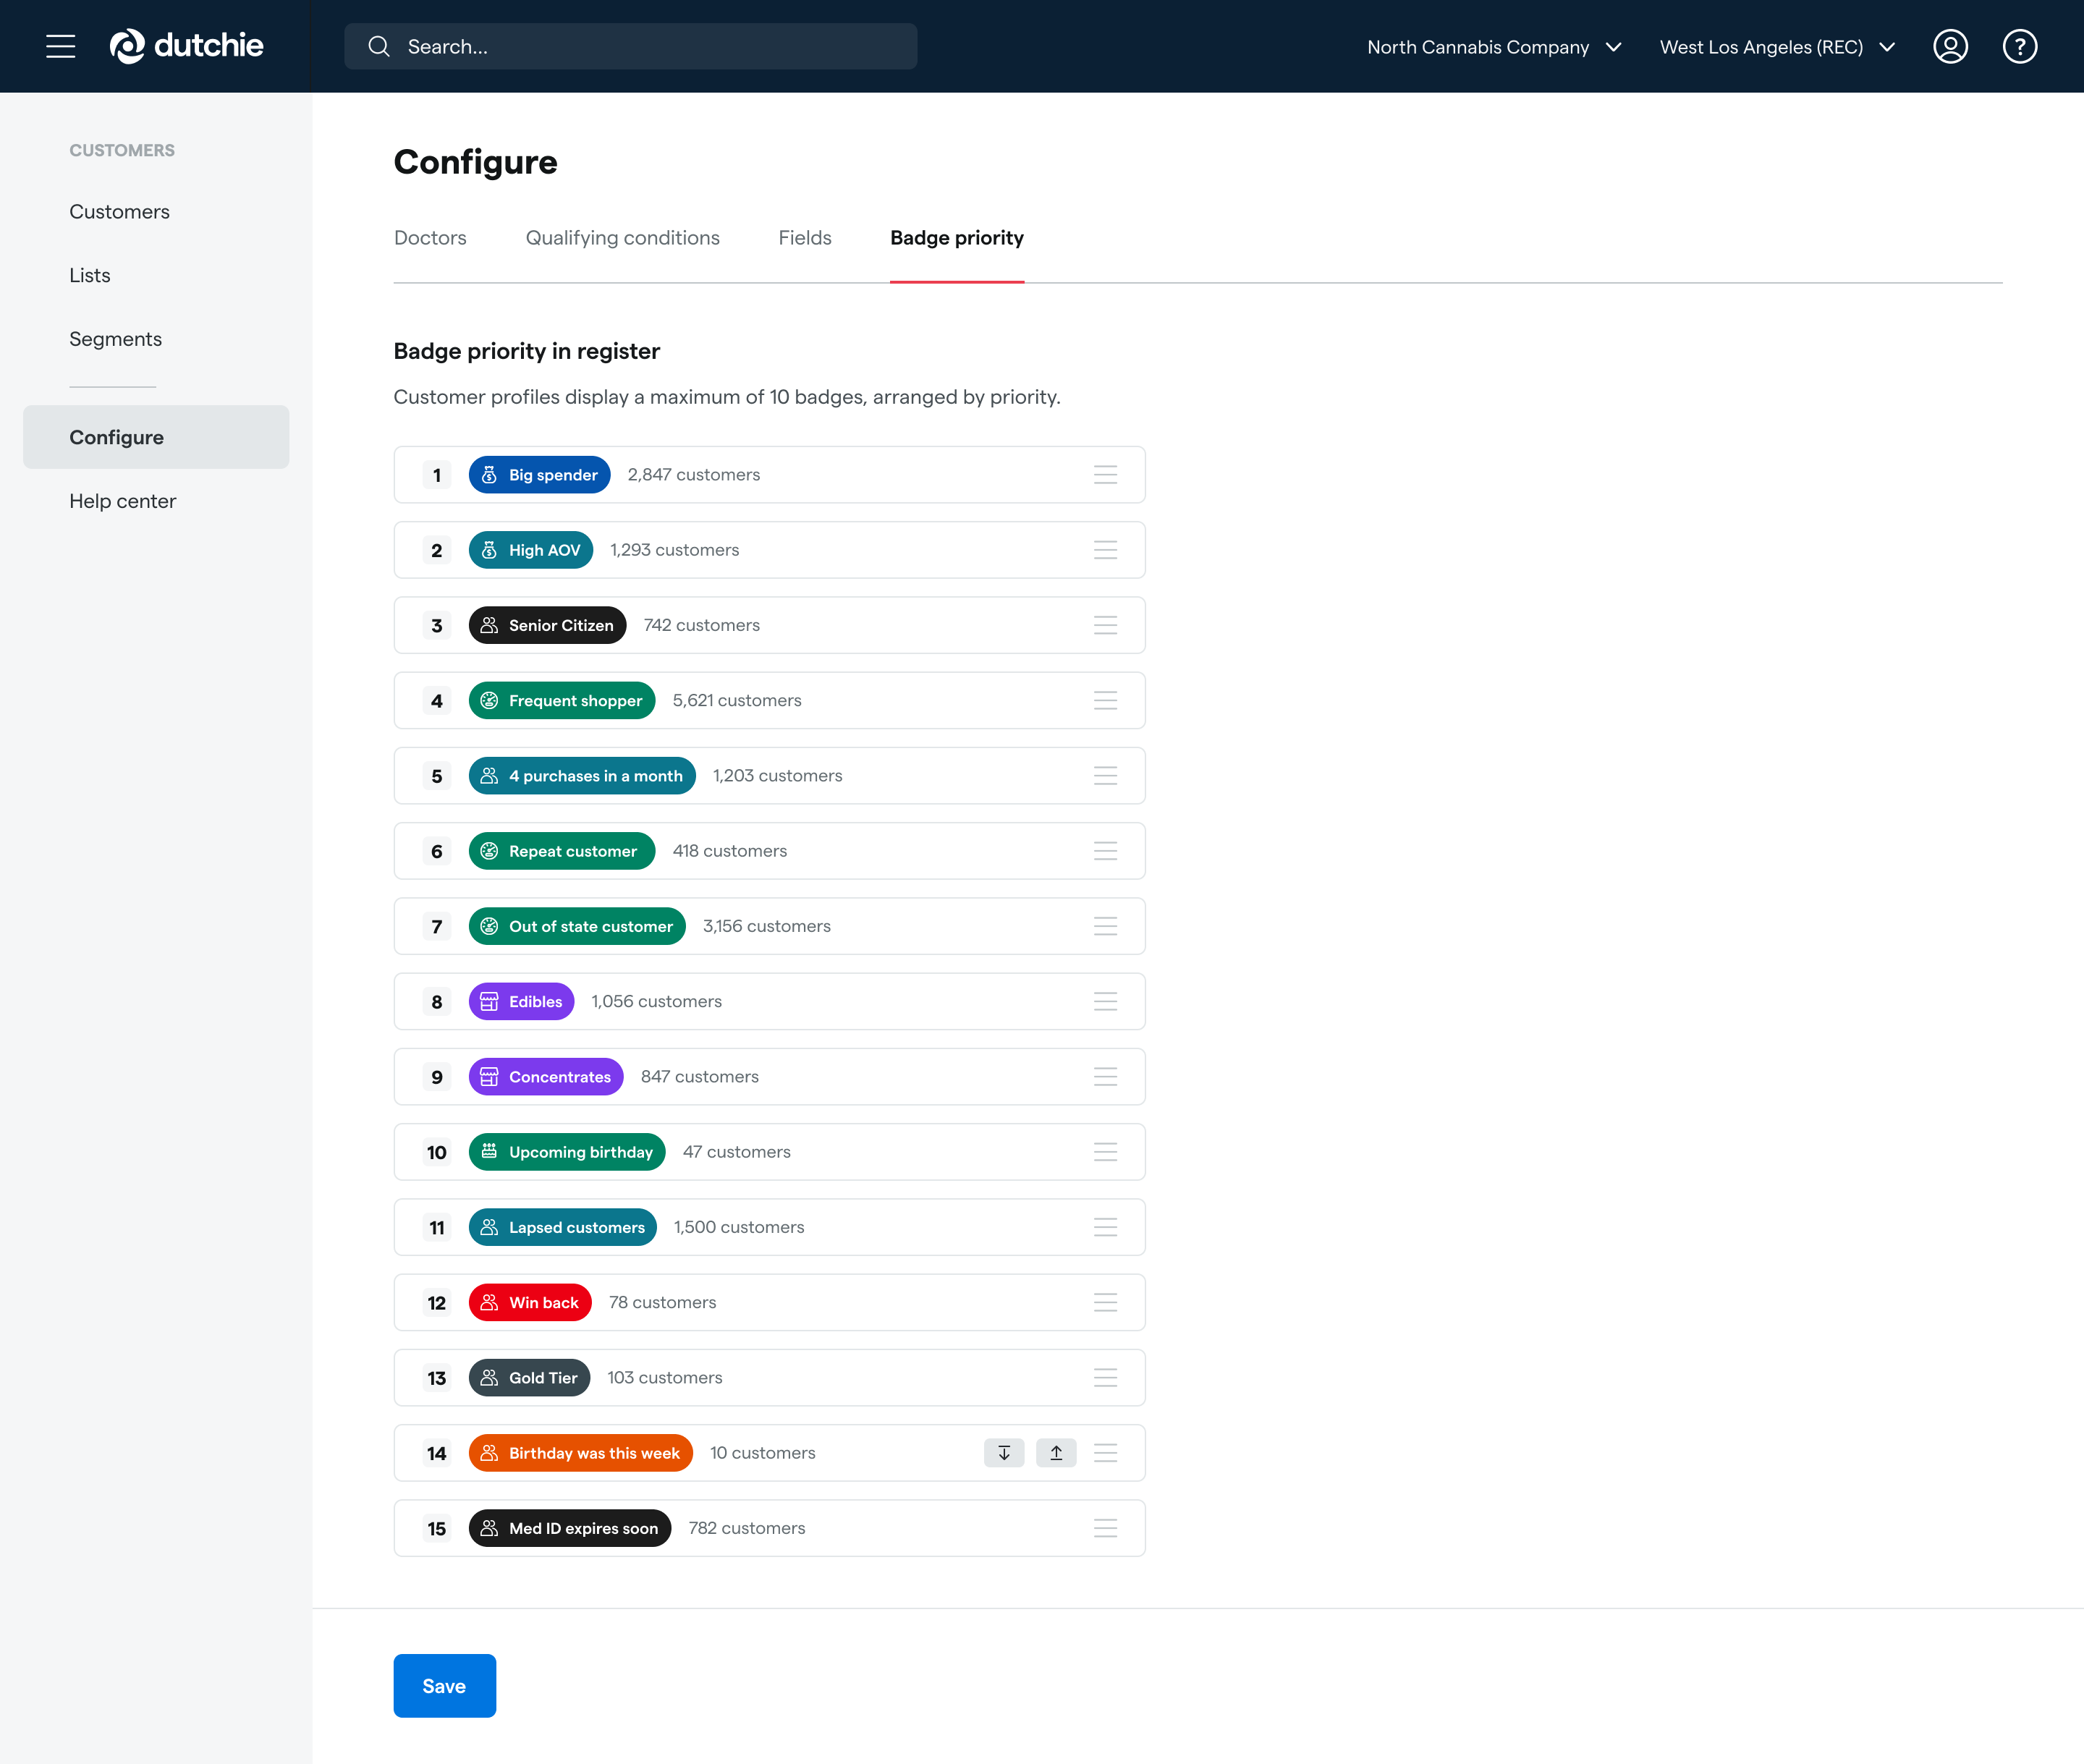The image size is (2084, 1764).
Task: Click the Win back drag handle
Action: tap(1105, 1302)
